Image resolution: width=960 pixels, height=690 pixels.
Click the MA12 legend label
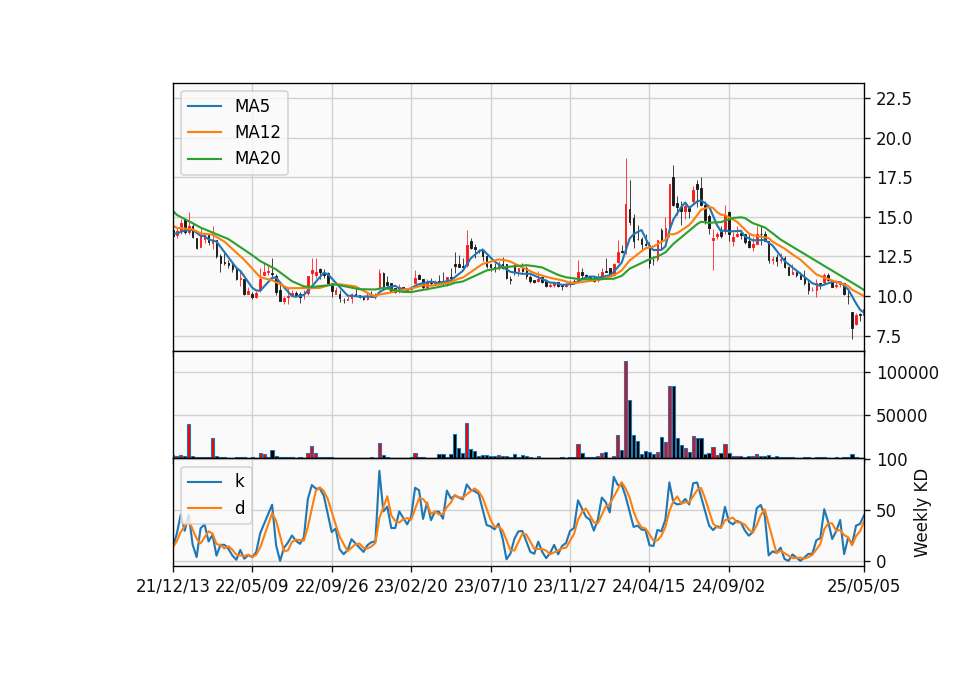(258, 132)
